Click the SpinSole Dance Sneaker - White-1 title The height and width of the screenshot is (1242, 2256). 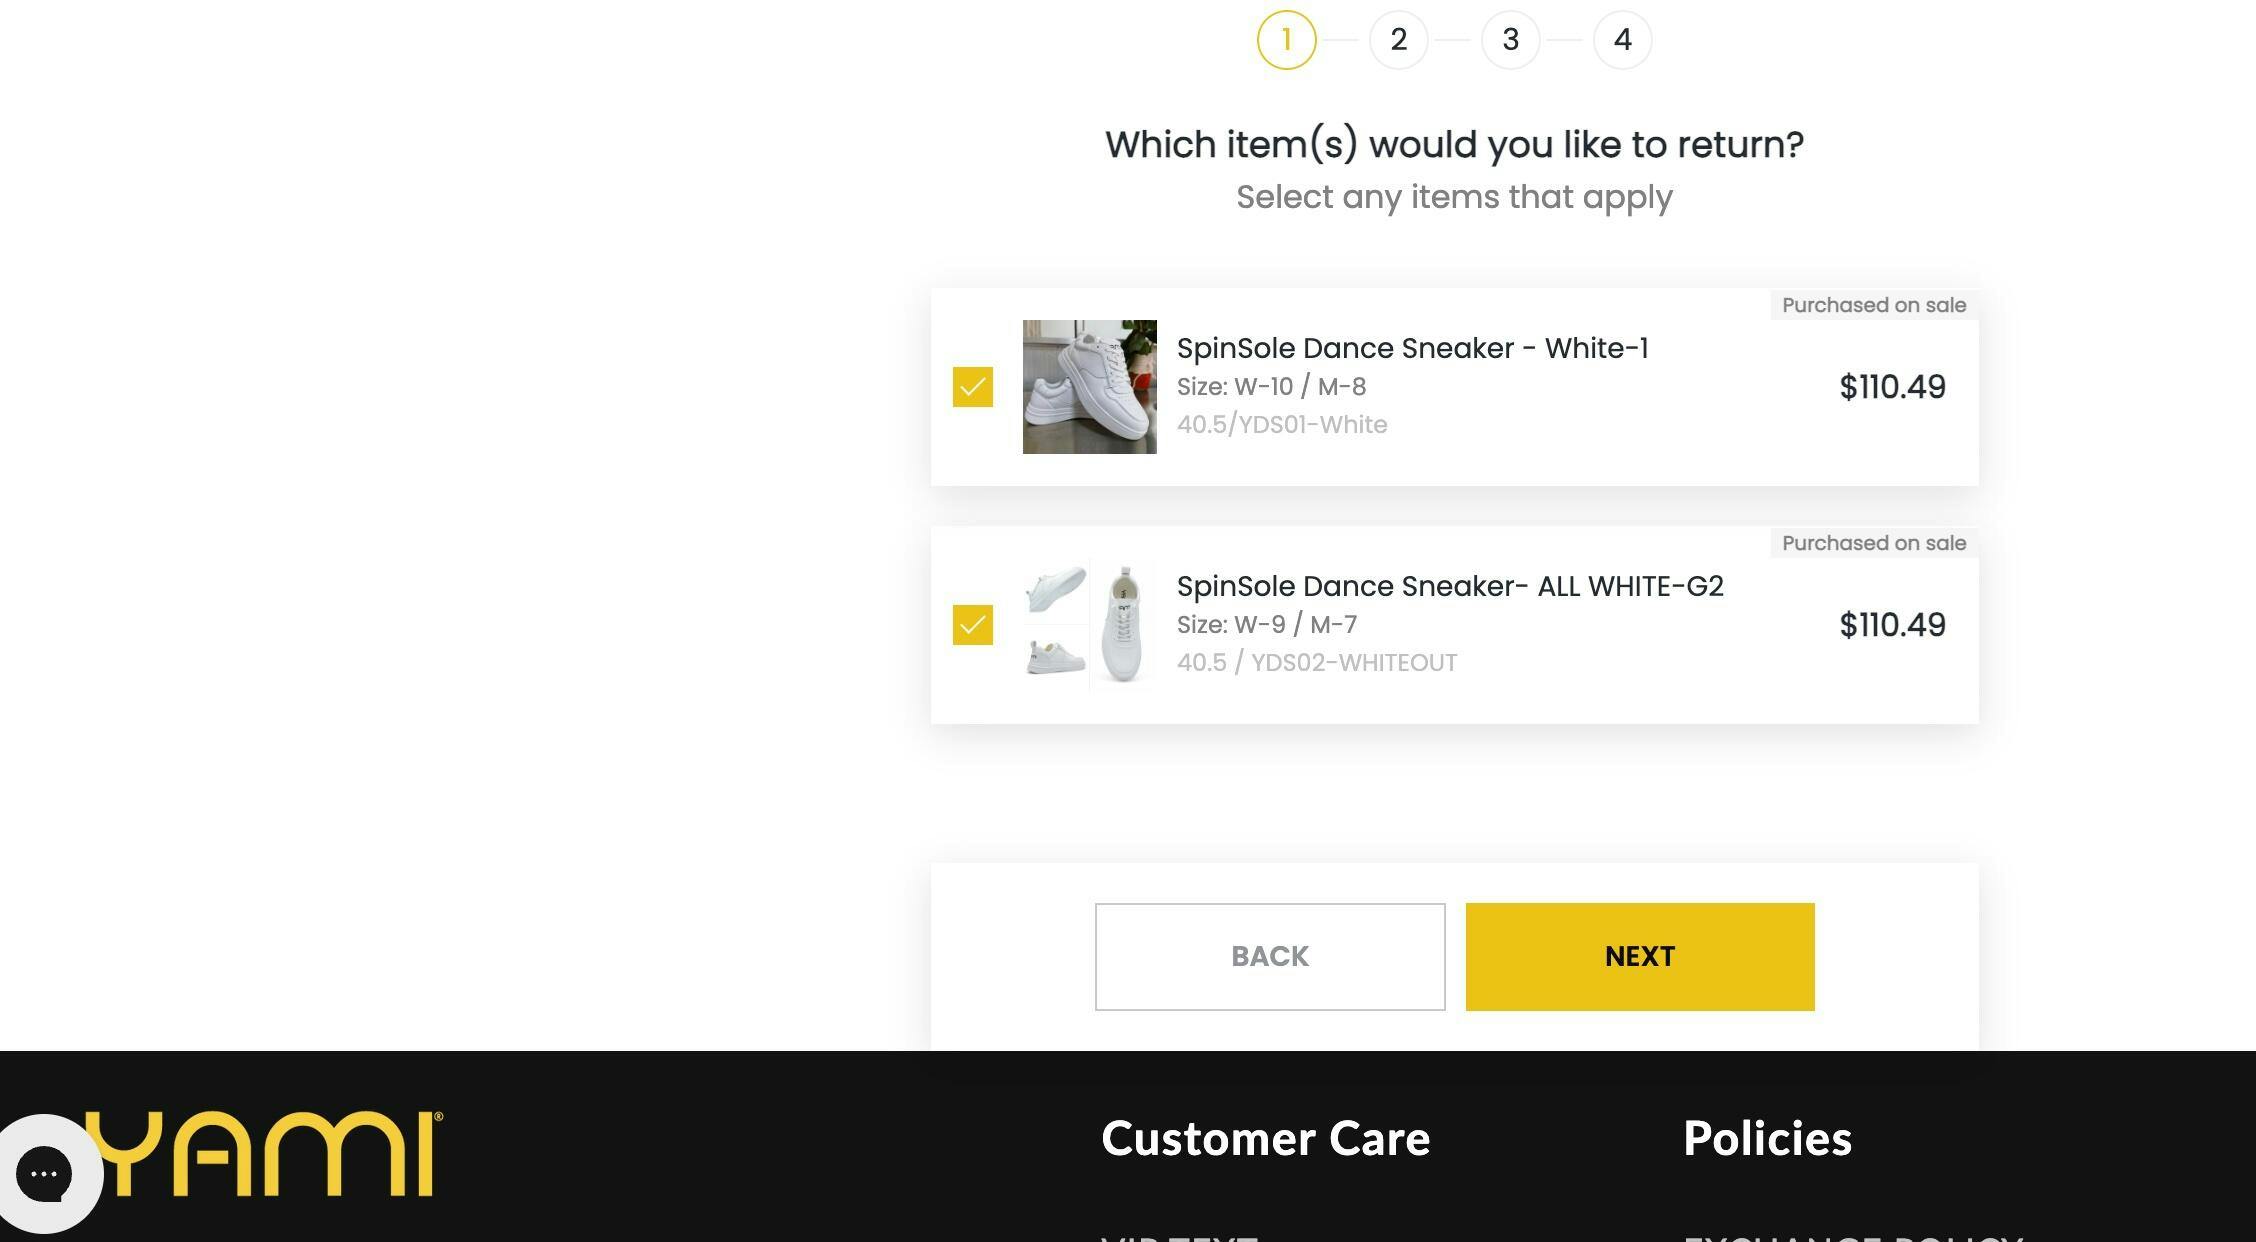coord(1412,348)
